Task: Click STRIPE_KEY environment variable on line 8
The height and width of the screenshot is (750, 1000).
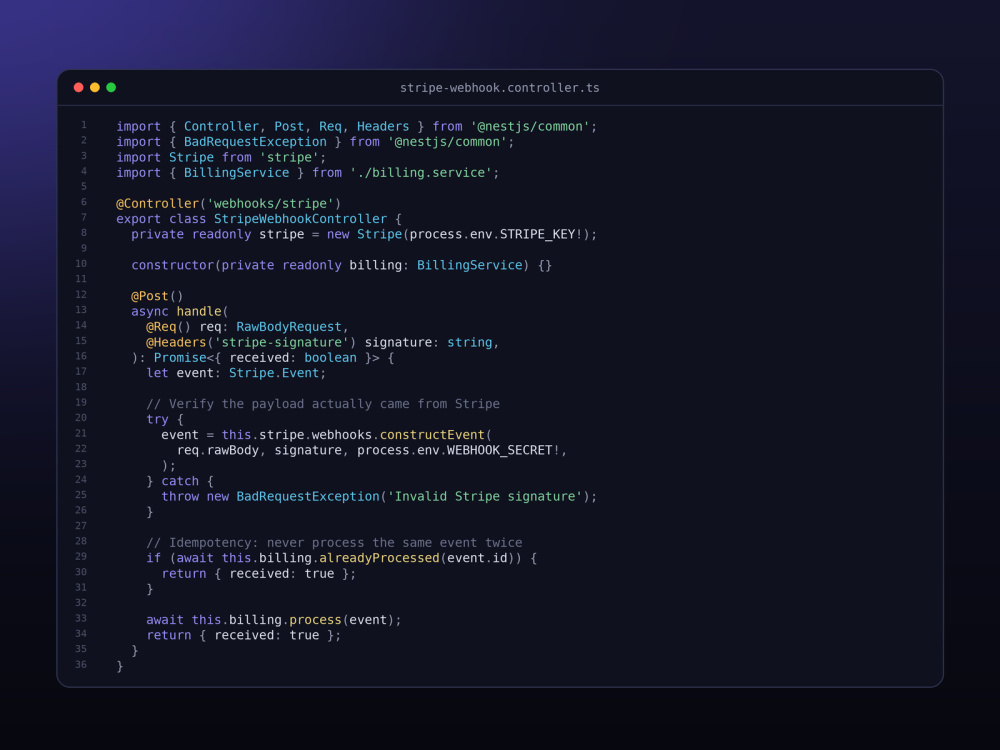Action: [x=538, y=234]
